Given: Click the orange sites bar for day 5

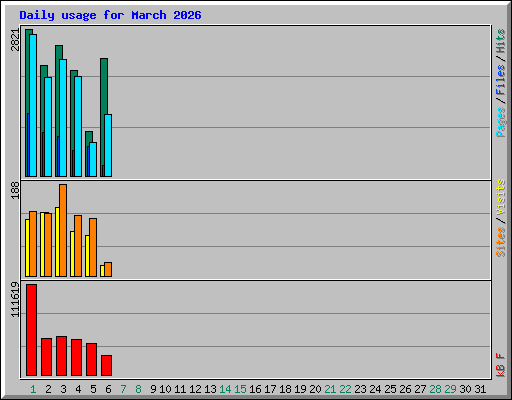Looking at the screenshot, I should point(93,248).
